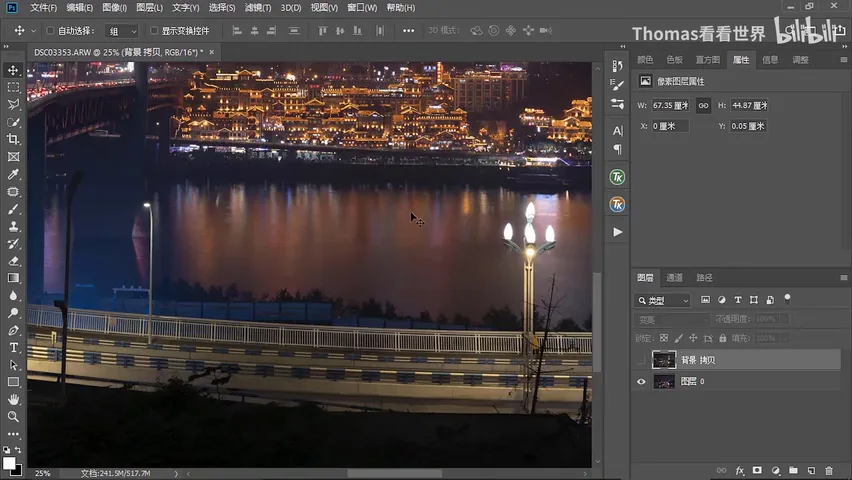Click the green TK panel icon
The image size is (852, 480).
[x=617, y=177]
